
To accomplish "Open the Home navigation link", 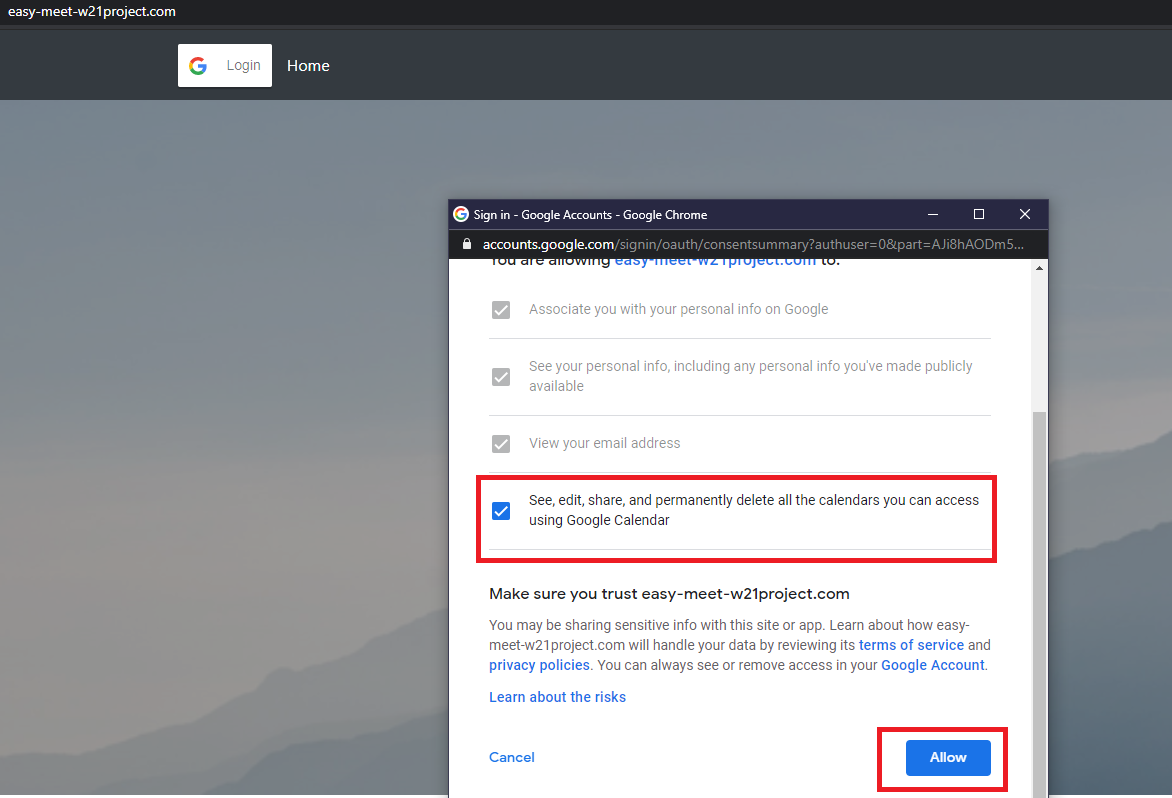I will [x=308, y=66].
